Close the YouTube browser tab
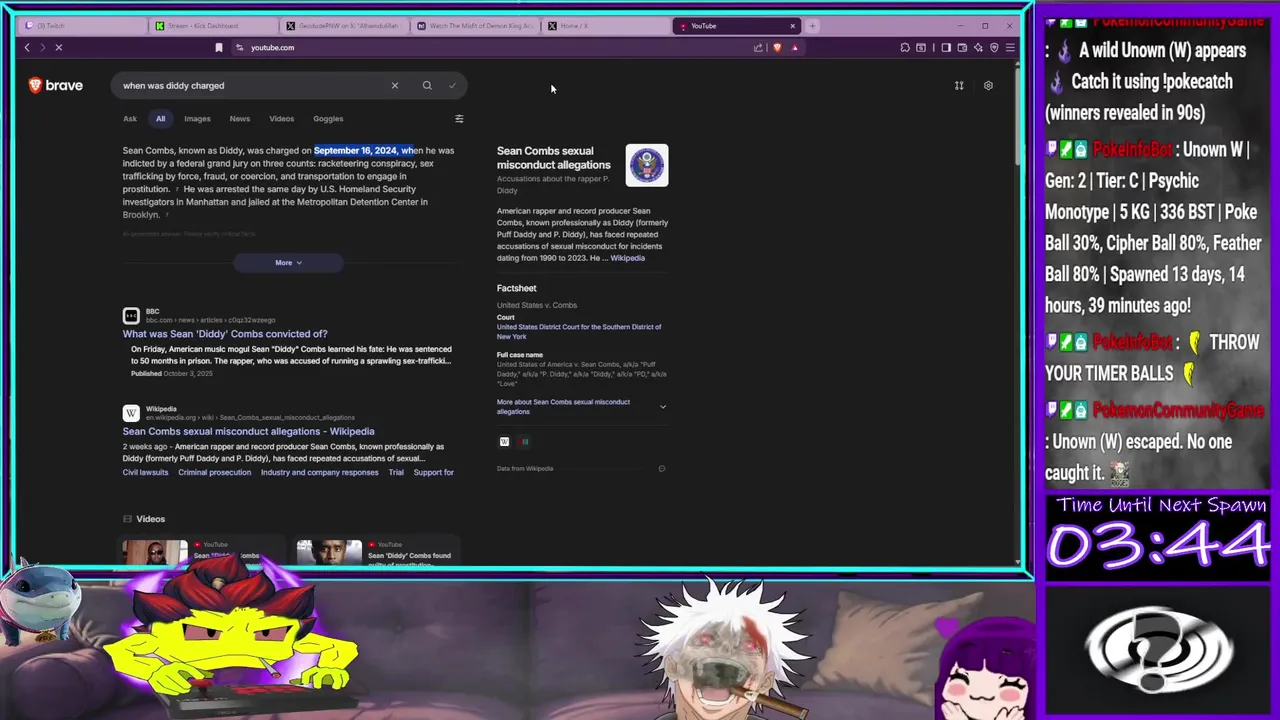 click(793, 26)
